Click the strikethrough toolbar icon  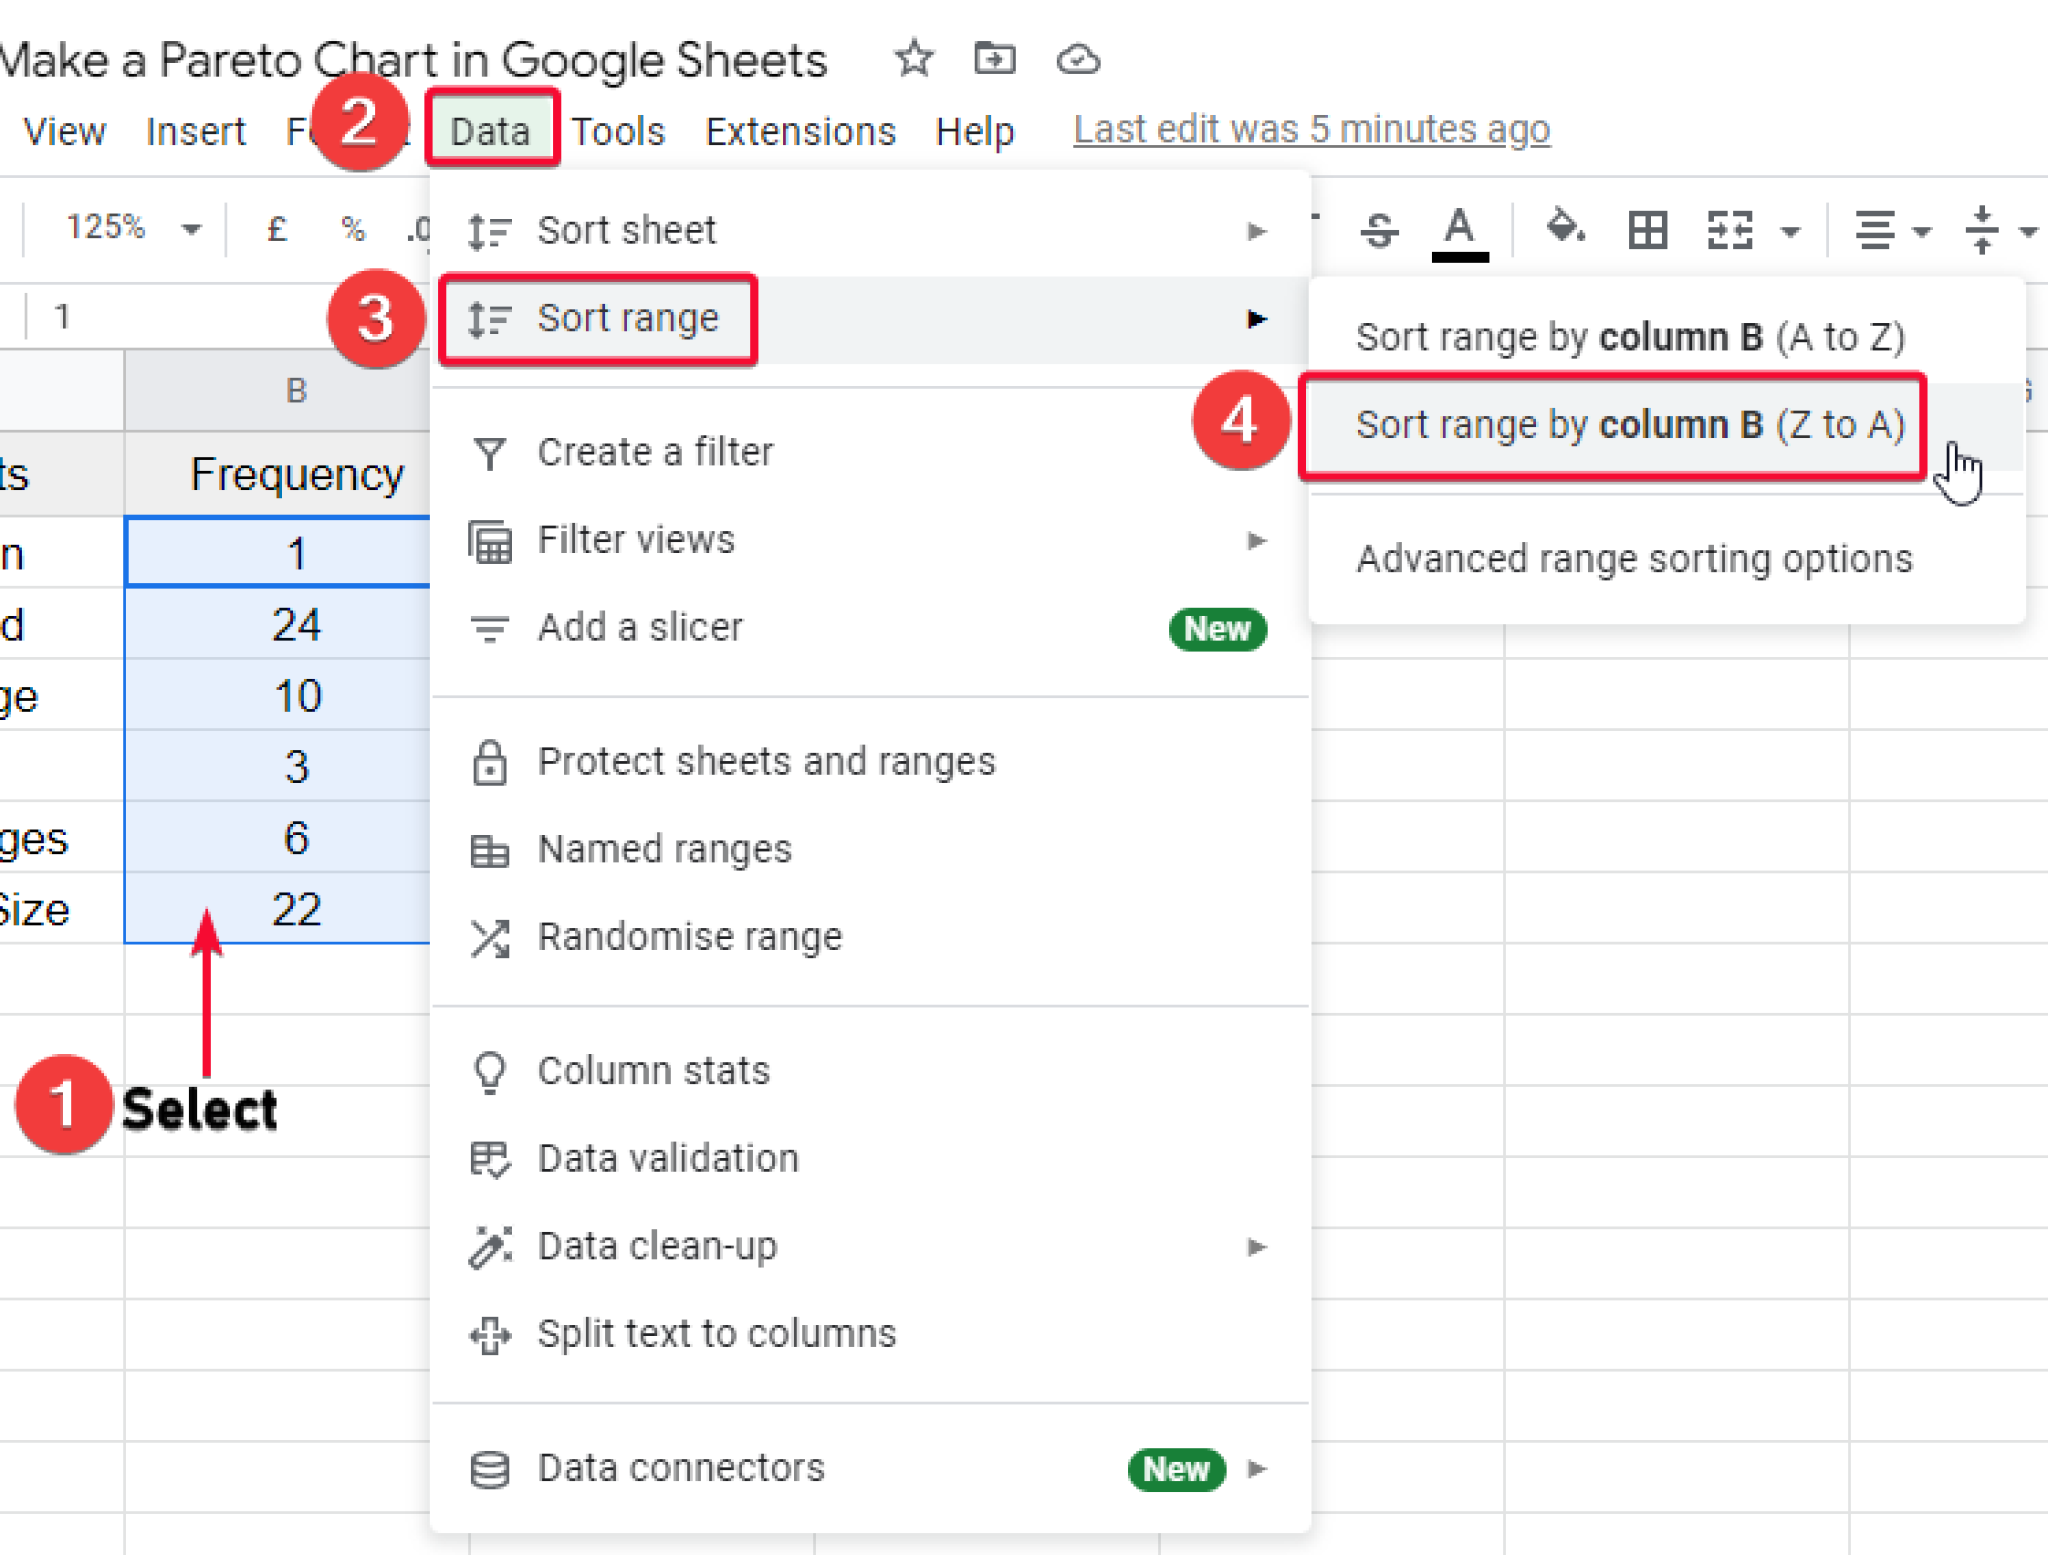click(x=1379, y=231)
